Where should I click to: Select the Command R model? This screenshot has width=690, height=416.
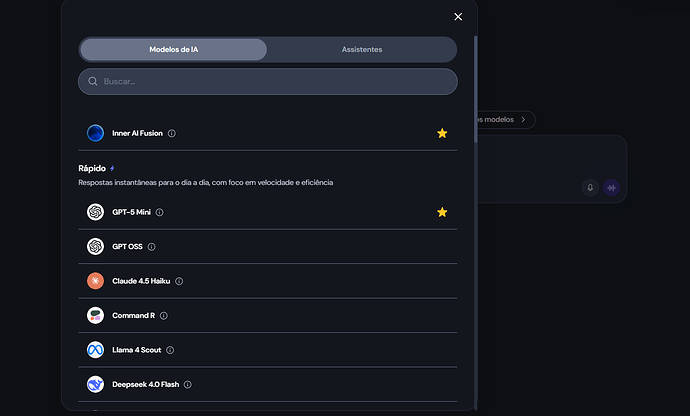coord(268,315)
